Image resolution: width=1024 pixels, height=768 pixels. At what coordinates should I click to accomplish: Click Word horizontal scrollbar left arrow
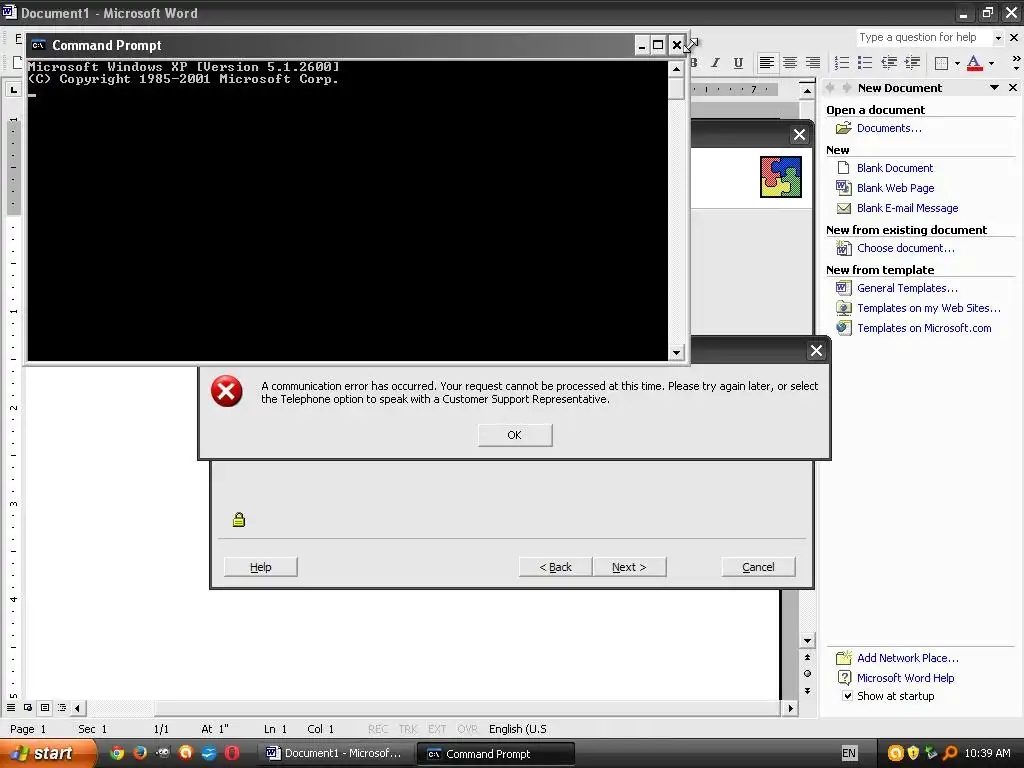click(78, 708)
